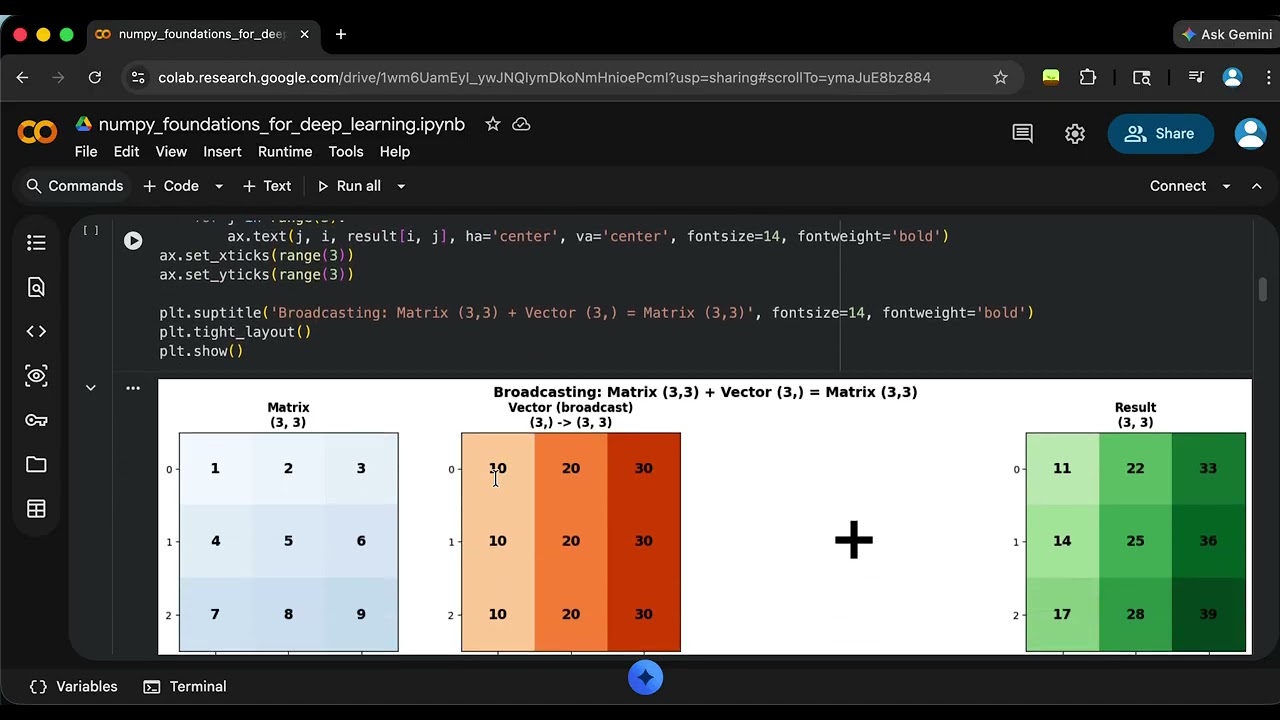Screen dimensions: 1280x720
Task: Click the green-yellow extension icon
Action: coord(1051,77)
